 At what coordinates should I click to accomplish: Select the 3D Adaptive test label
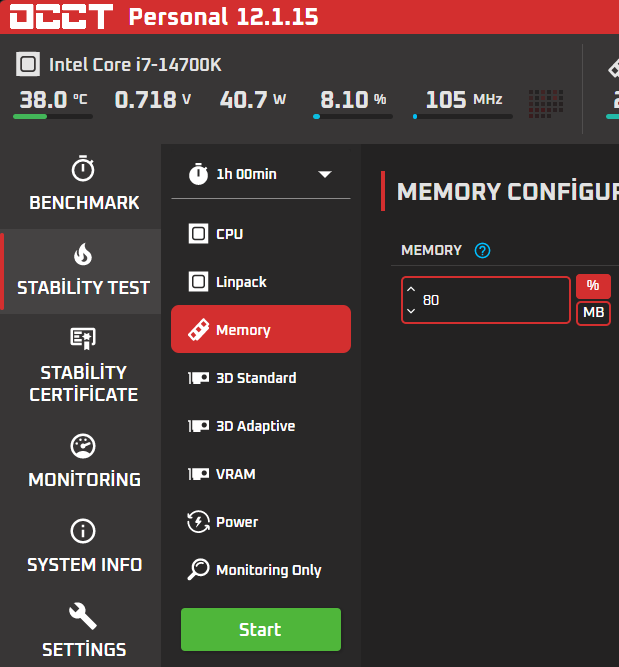(256, 427)
